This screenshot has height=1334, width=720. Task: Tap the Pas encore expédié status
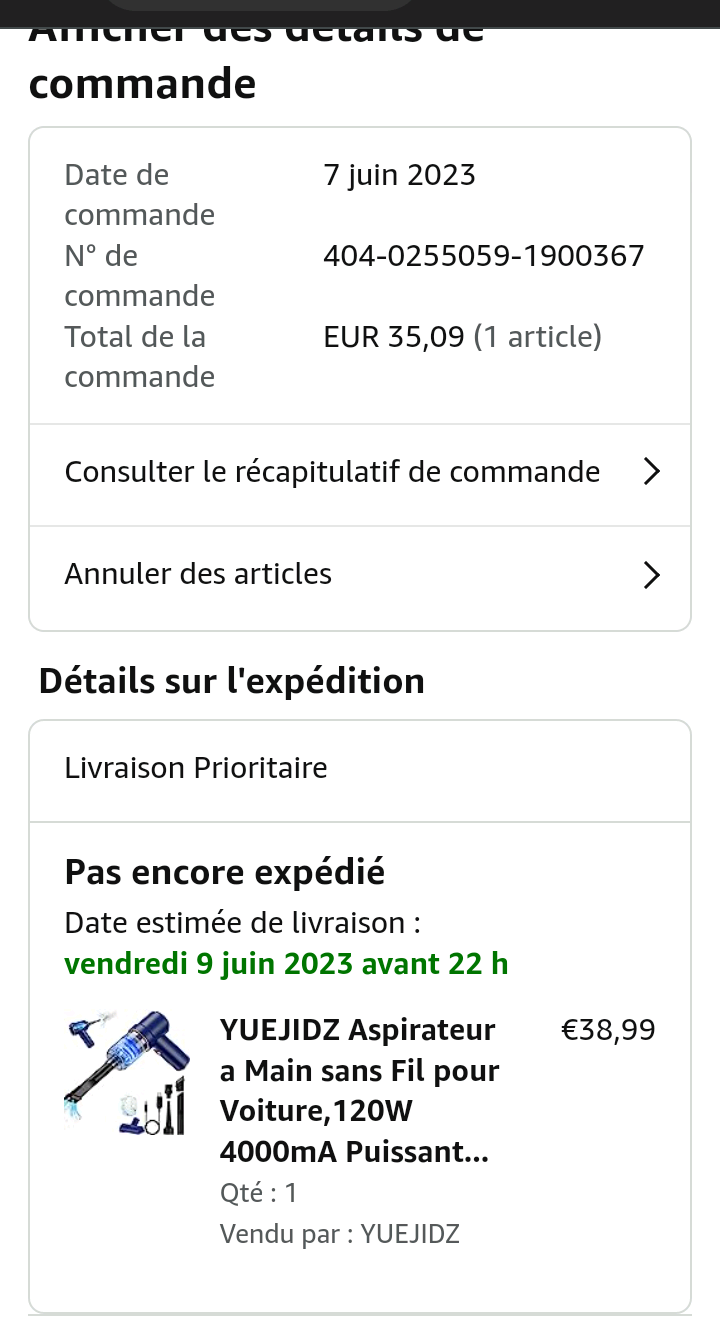click(x=225, y=872)
